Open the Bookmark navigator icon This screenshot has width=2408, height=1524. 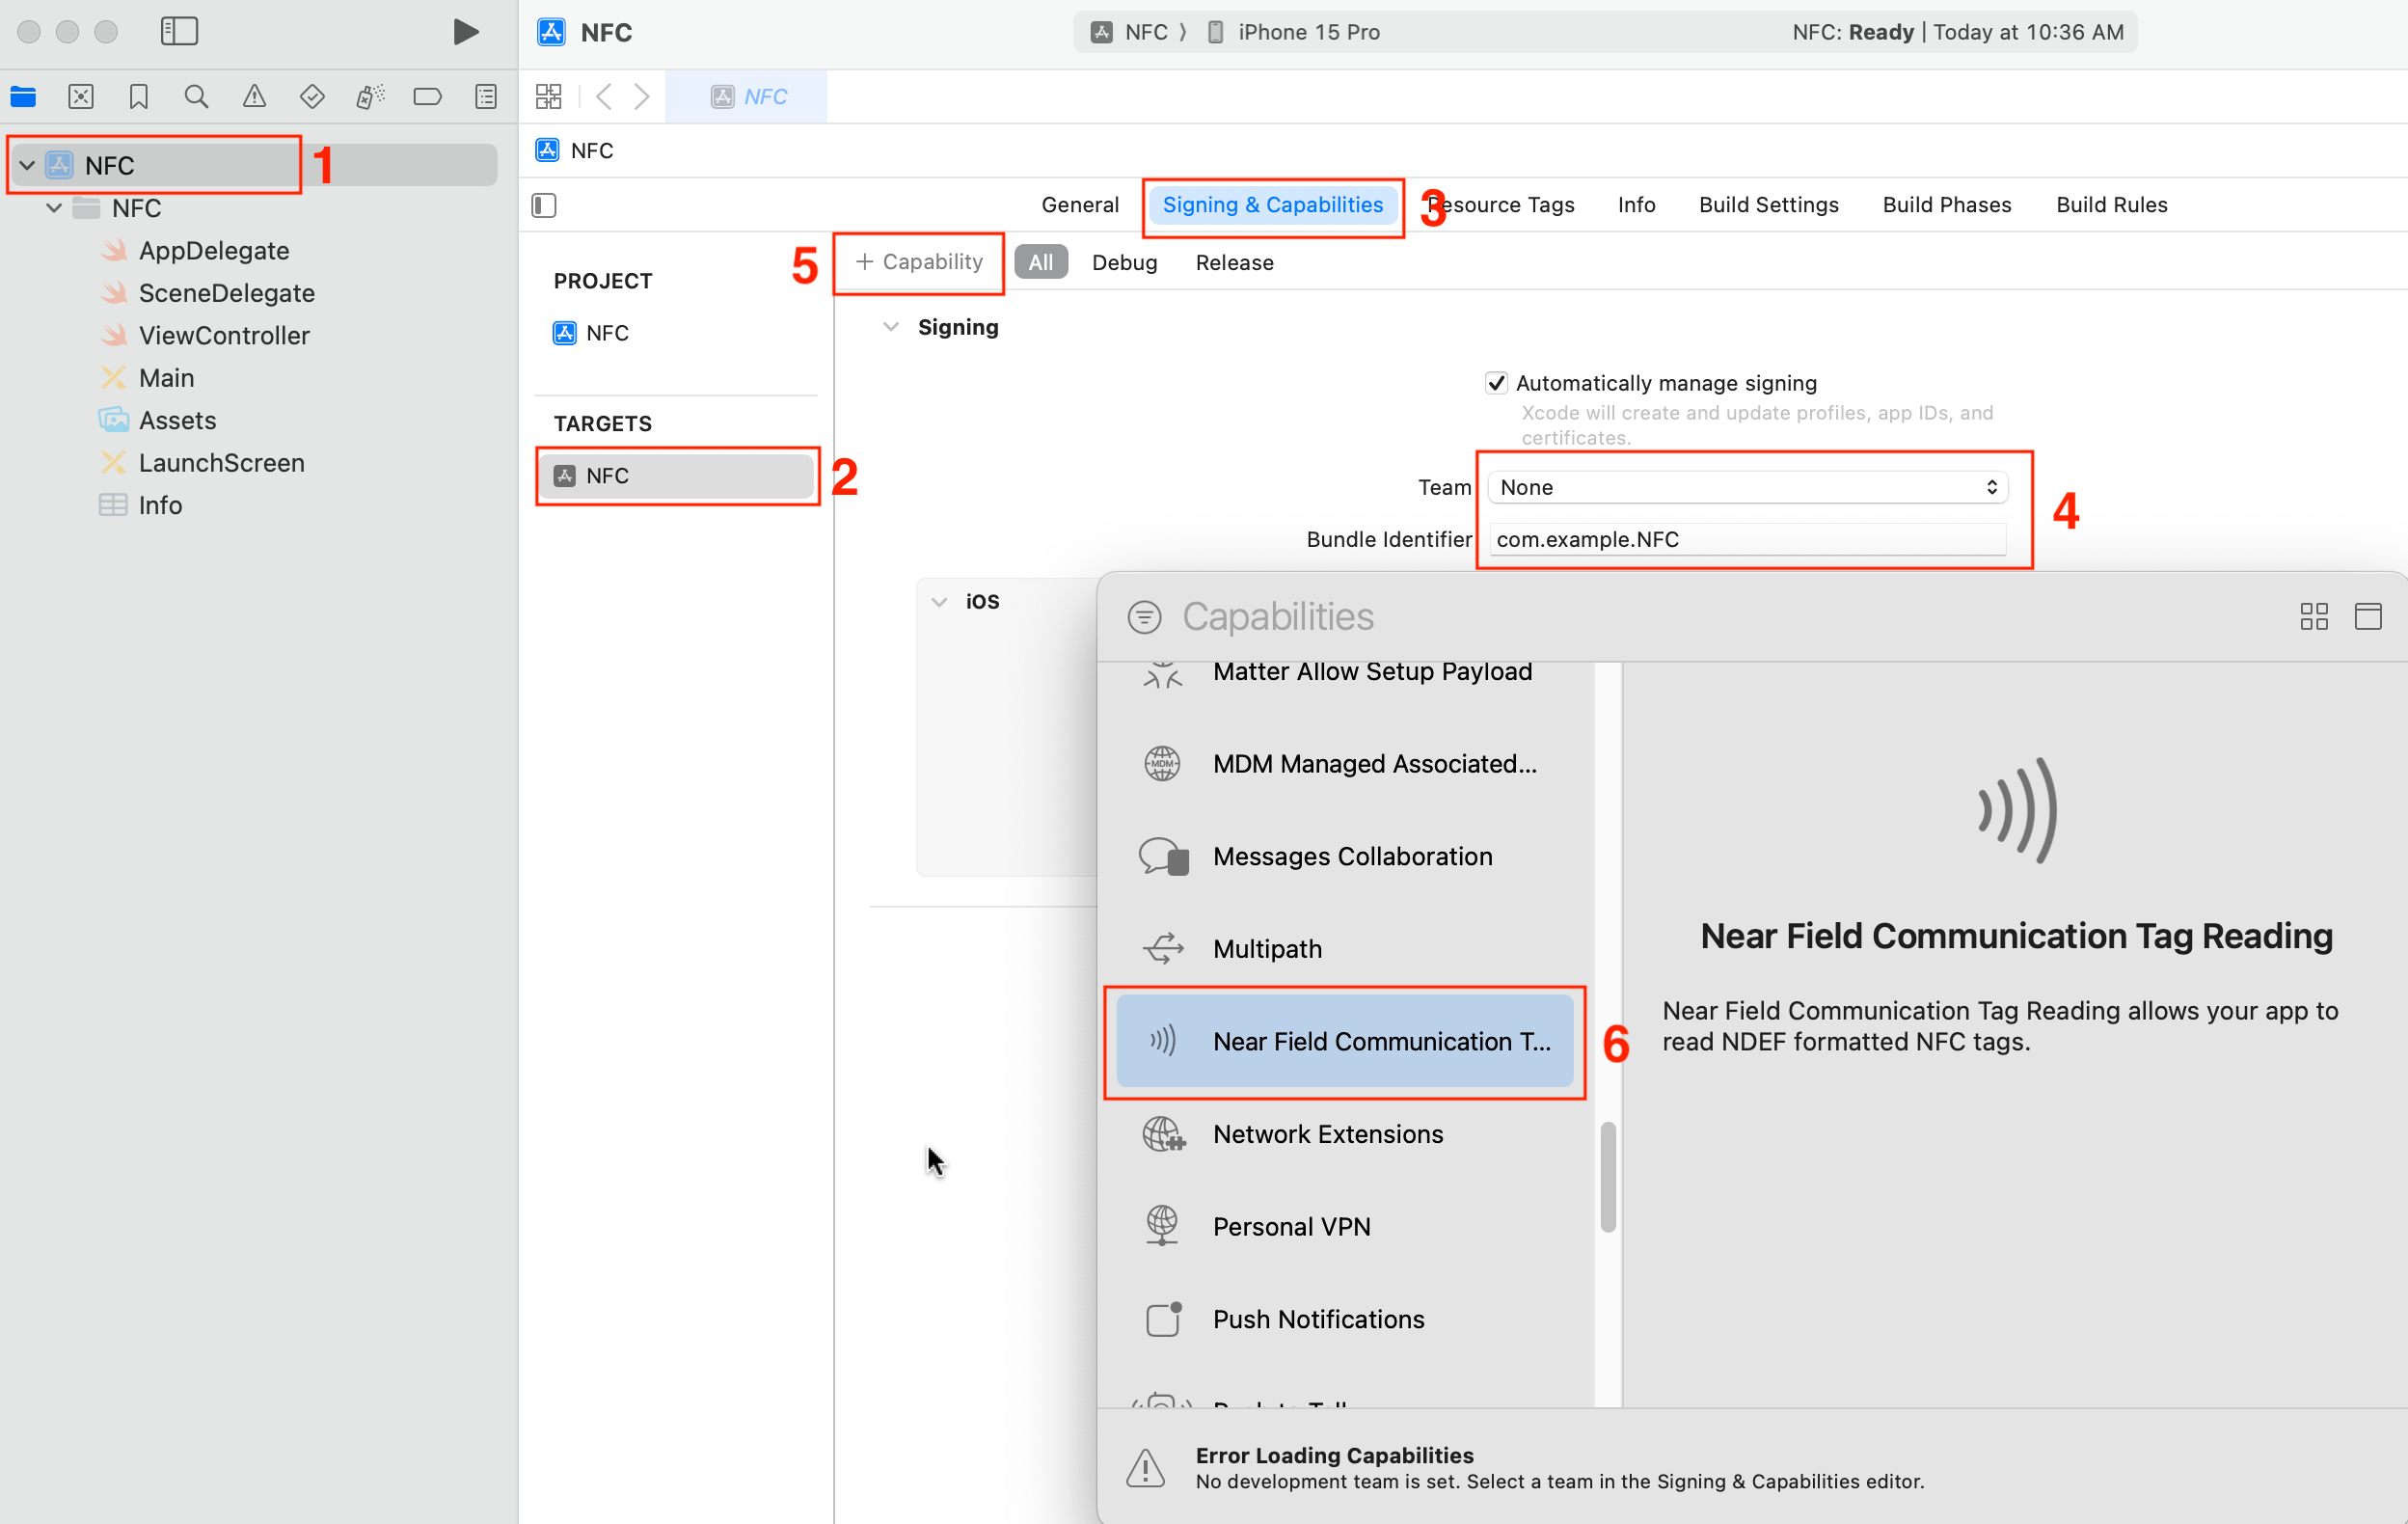139,96
